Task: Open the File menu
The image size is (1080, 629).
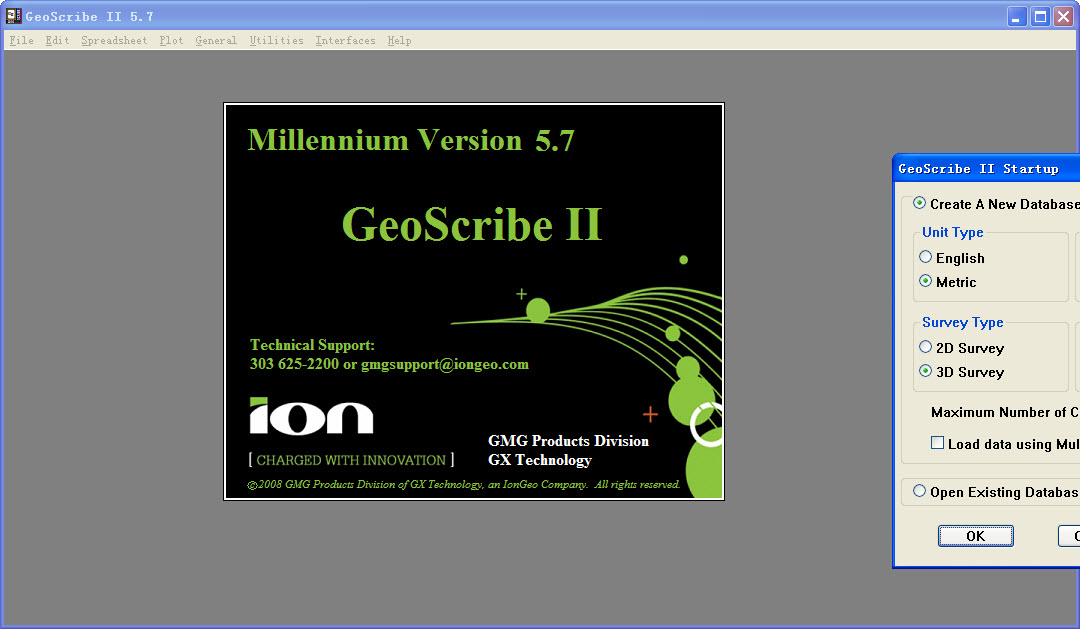Action: (21, 41)
